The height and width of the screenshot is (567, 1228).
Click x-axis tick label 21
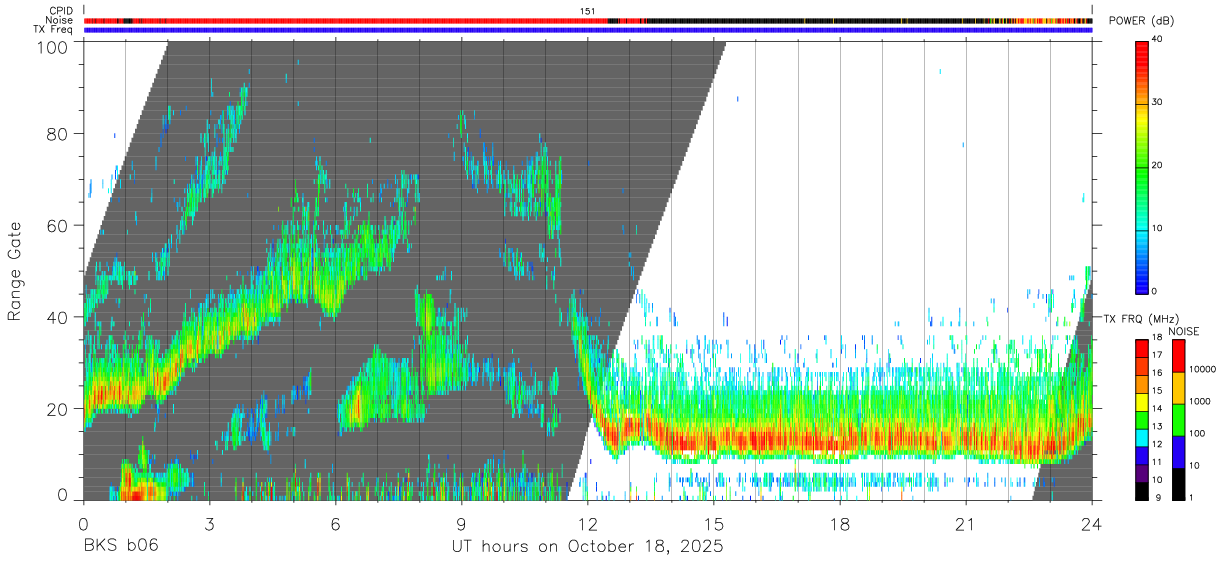click(x=966, y=523)
